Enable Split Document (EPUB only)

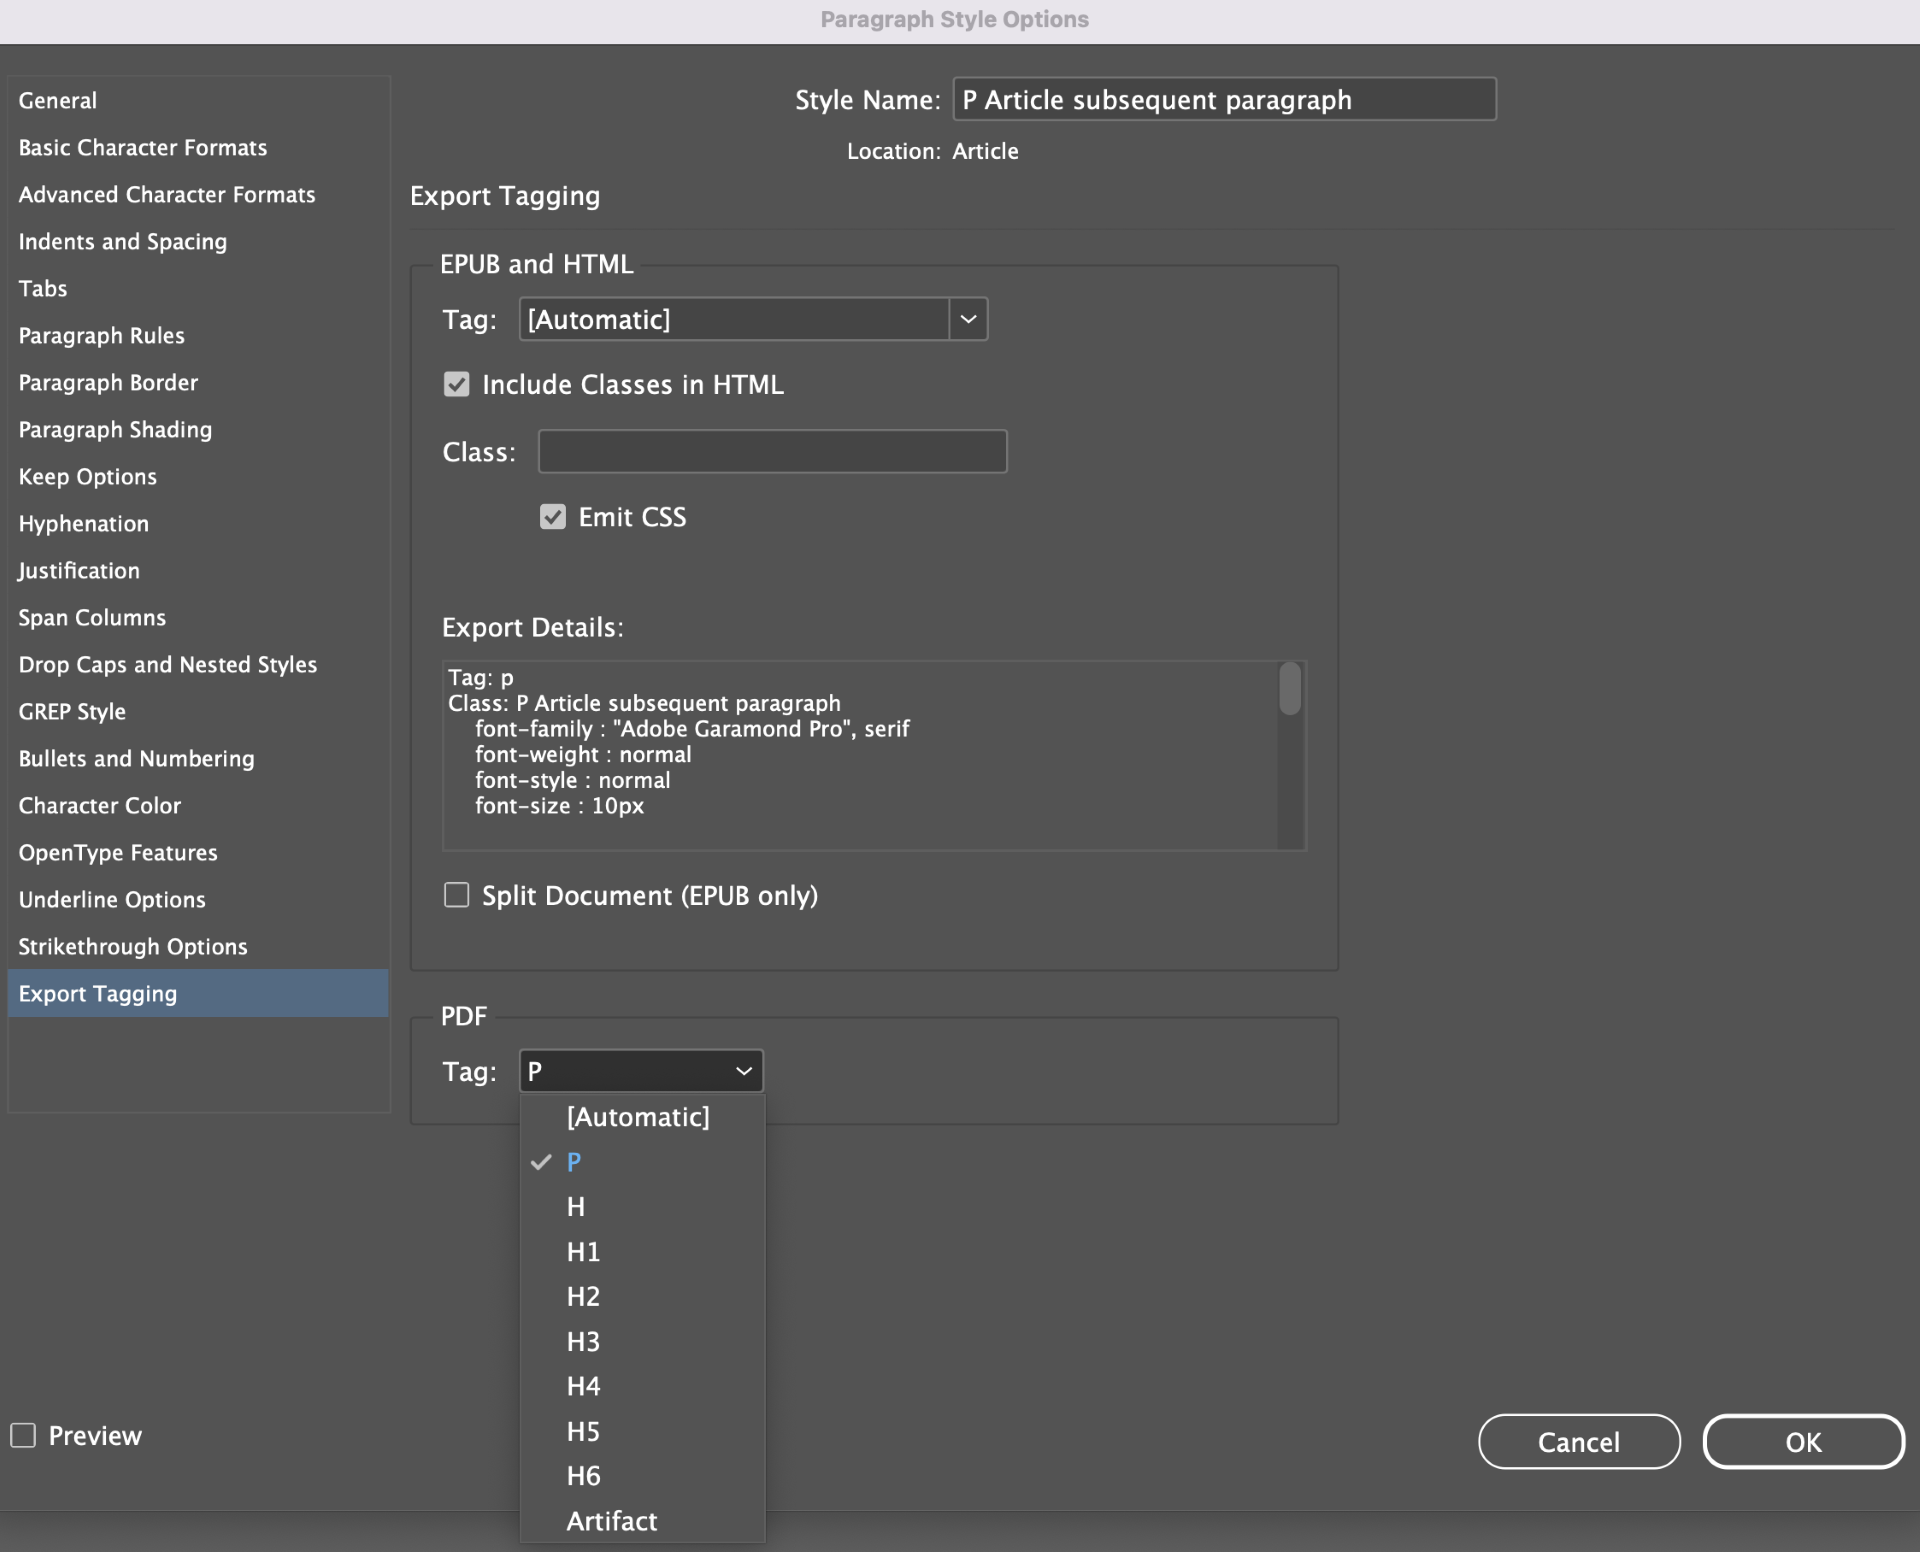pos(457,895)
